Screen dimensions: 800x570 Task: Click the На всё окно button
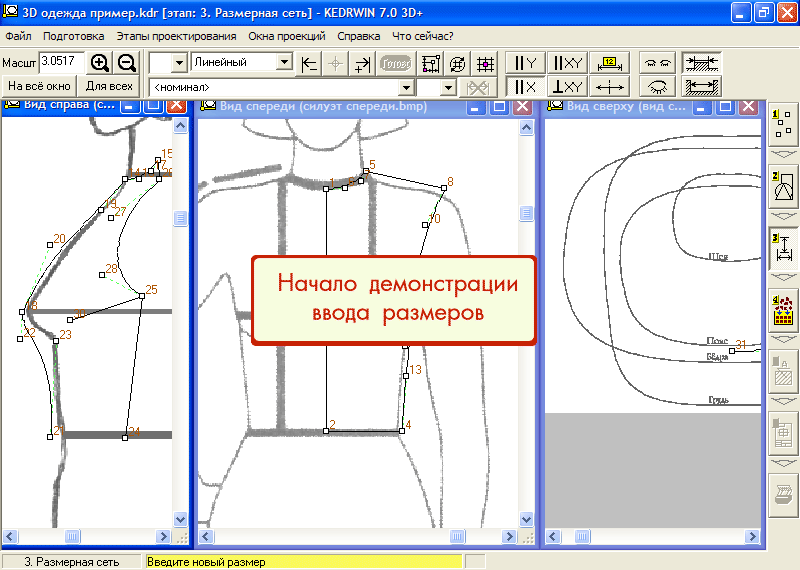click(39, 87)
